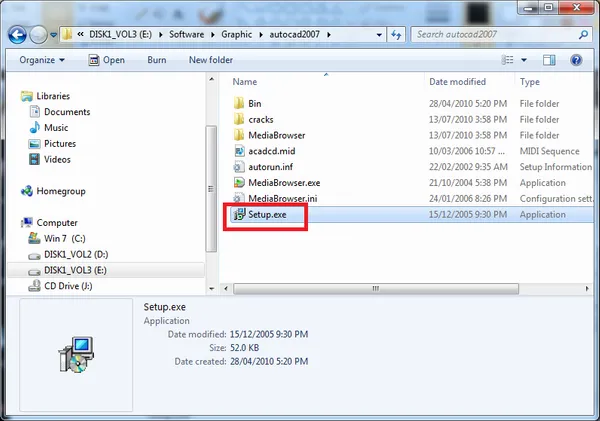Click the file list horizontal scrollbar thumb
This screenshot has height=421, width=600.
(x=376, y=289)
